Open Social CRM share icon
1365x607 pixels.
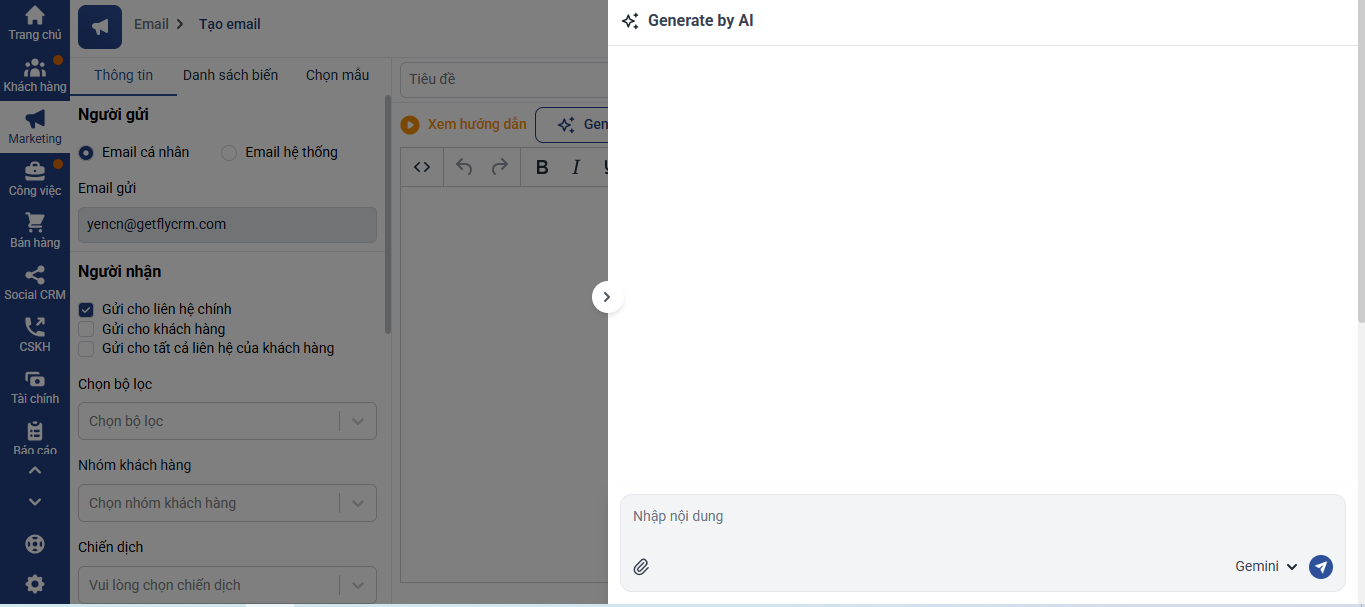click(35, 282)
